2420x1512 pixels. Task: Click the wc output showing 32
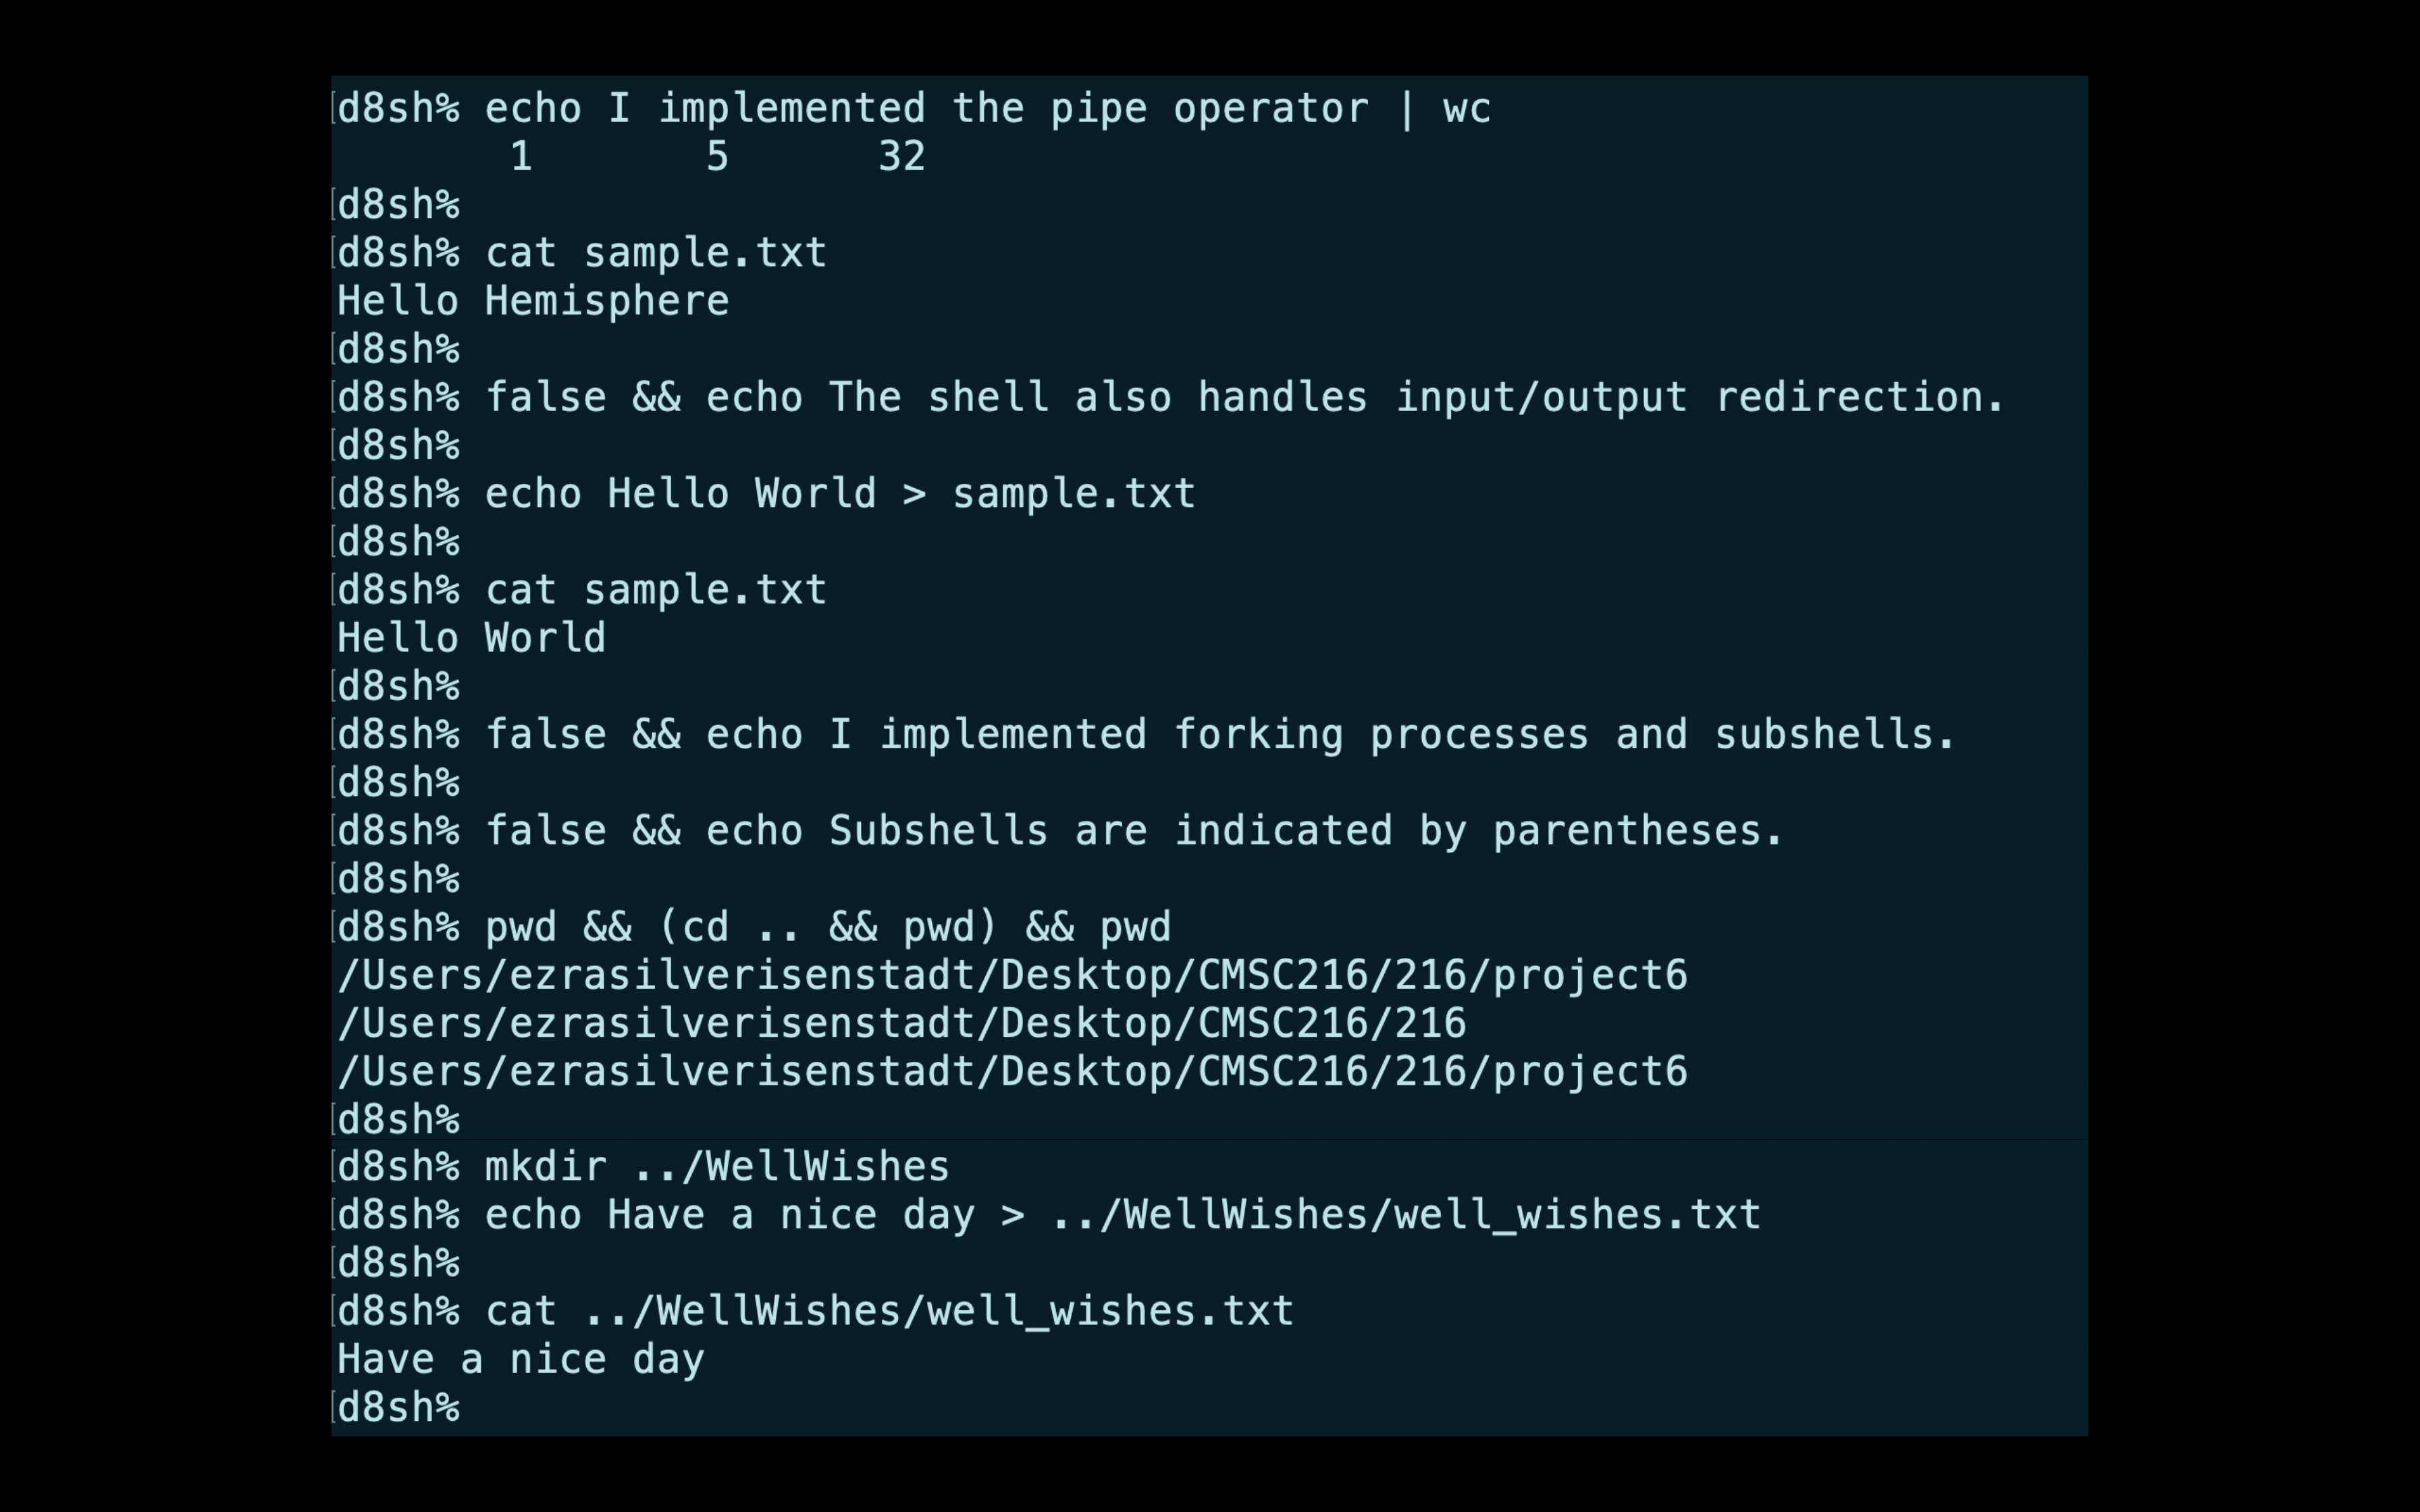(901, 157)
